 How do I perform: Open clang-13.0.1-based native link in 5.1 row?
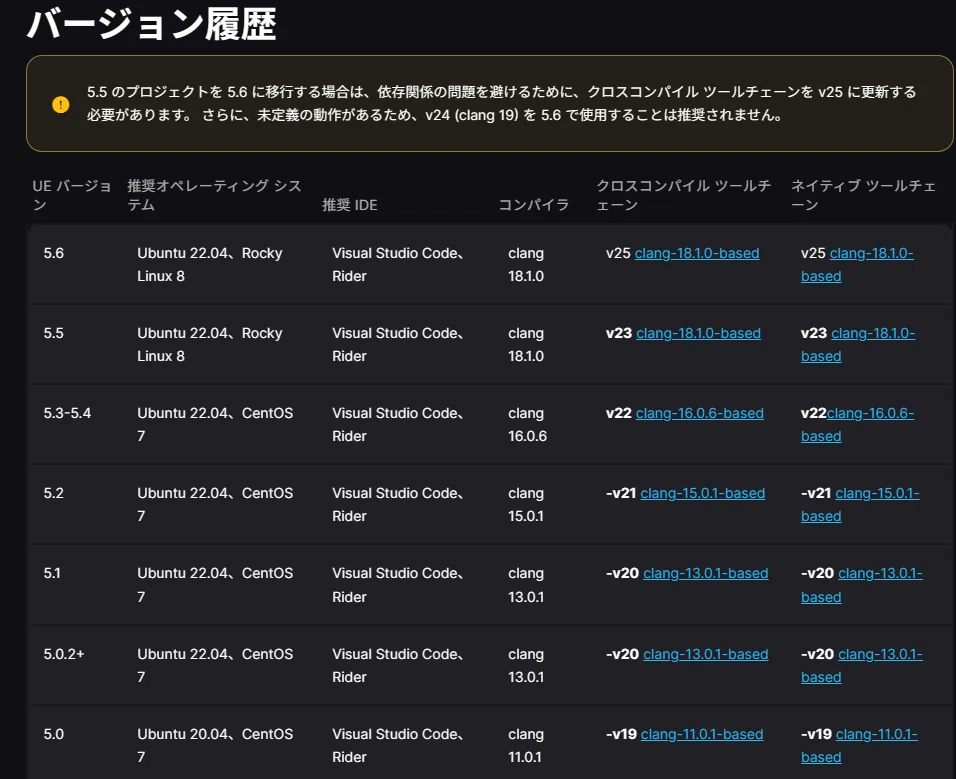pyautogui.click(x=861, y=585)
